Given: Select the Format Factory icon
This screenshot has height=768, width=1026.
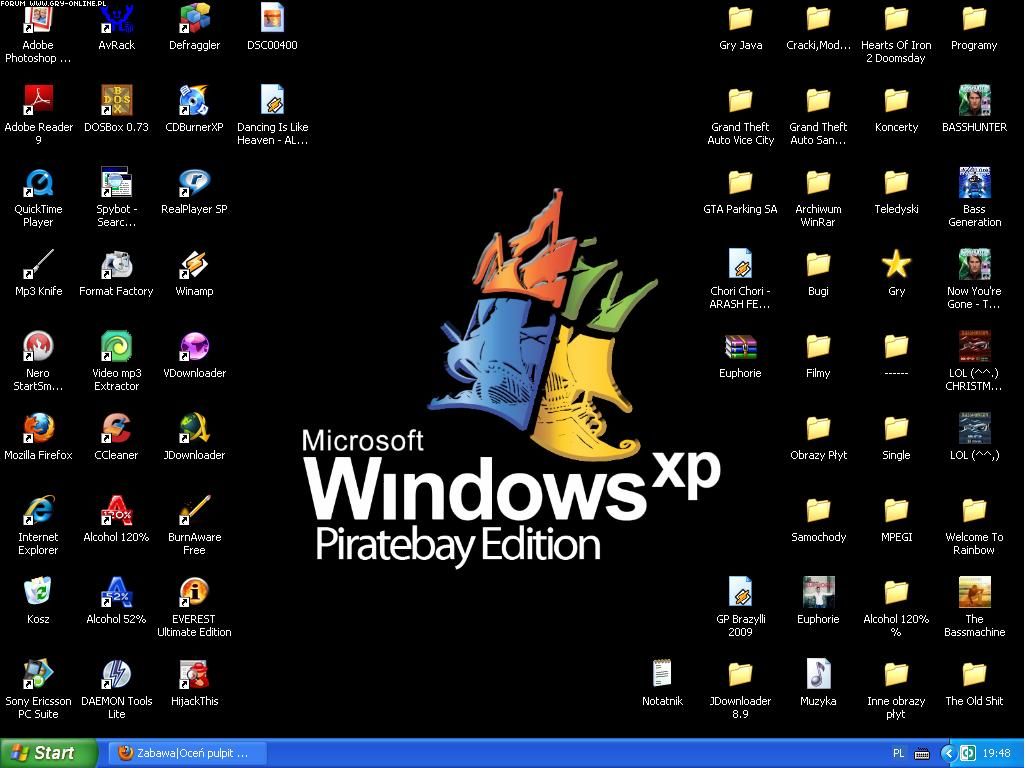Looking at the screenshot, I should [116, 264].
